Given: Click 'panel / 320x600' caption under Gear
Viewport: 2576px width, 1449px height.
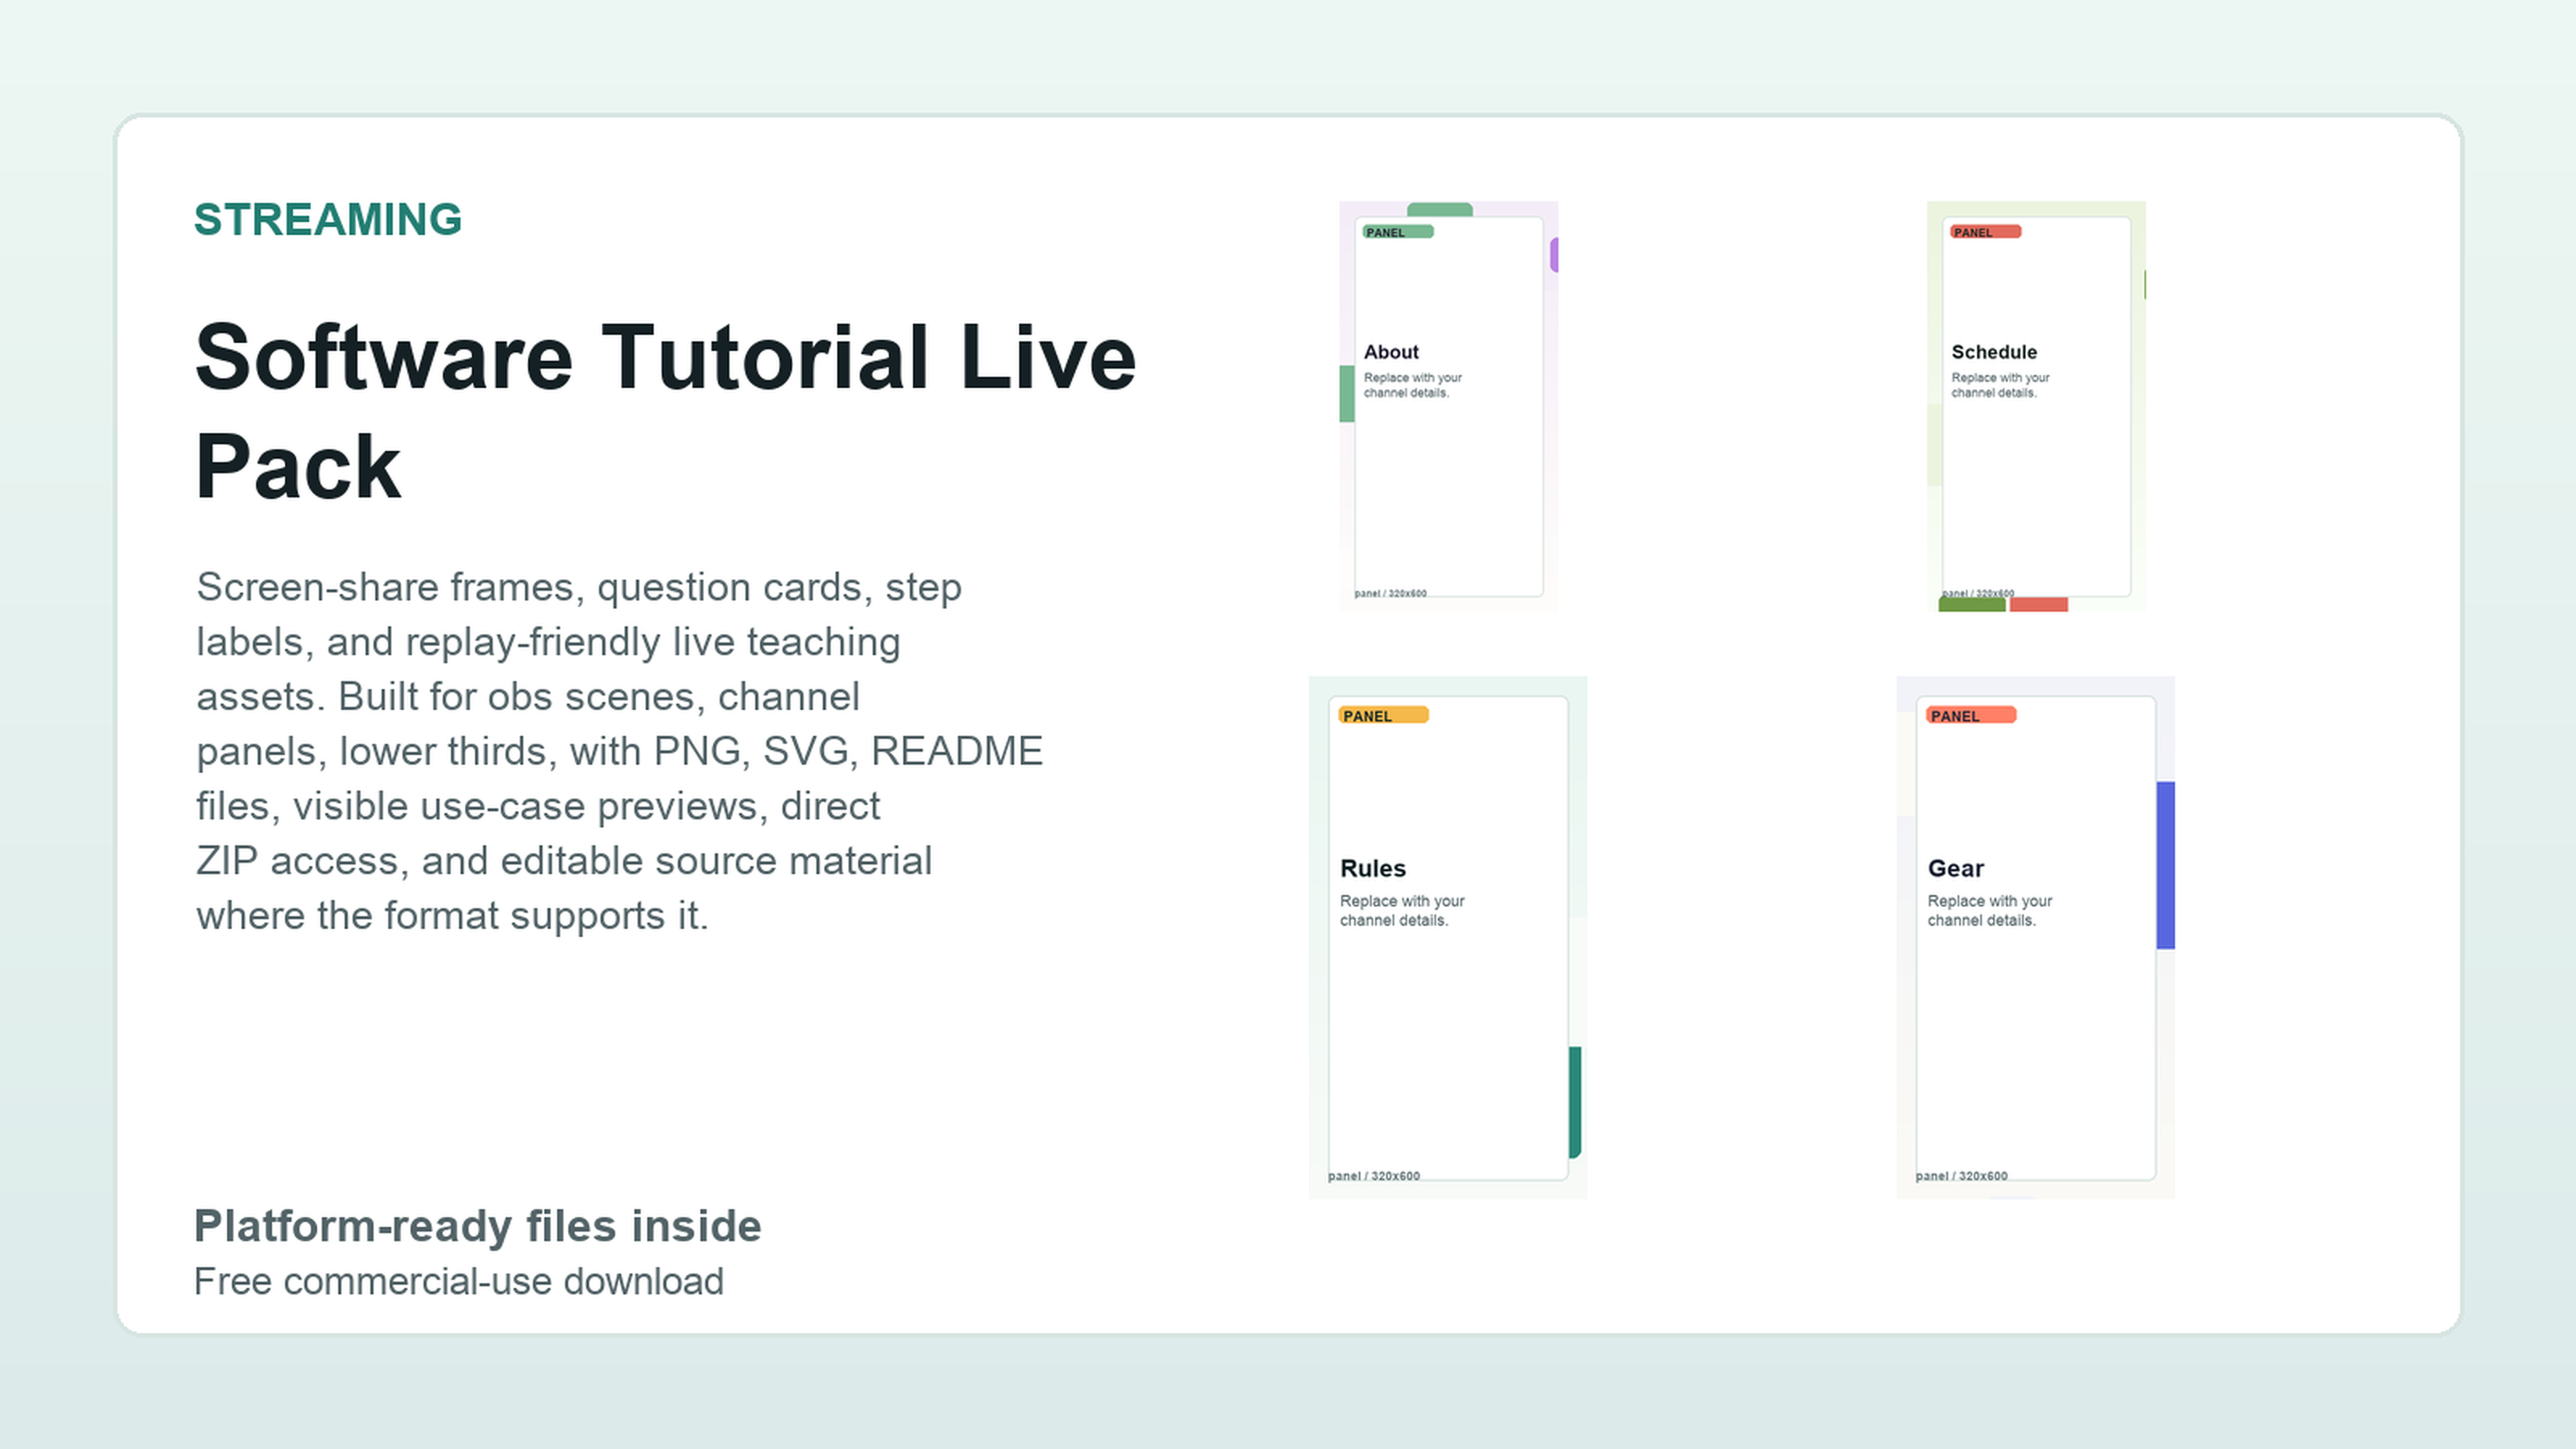Looking at the screenshot, I should (1962, 1176).
